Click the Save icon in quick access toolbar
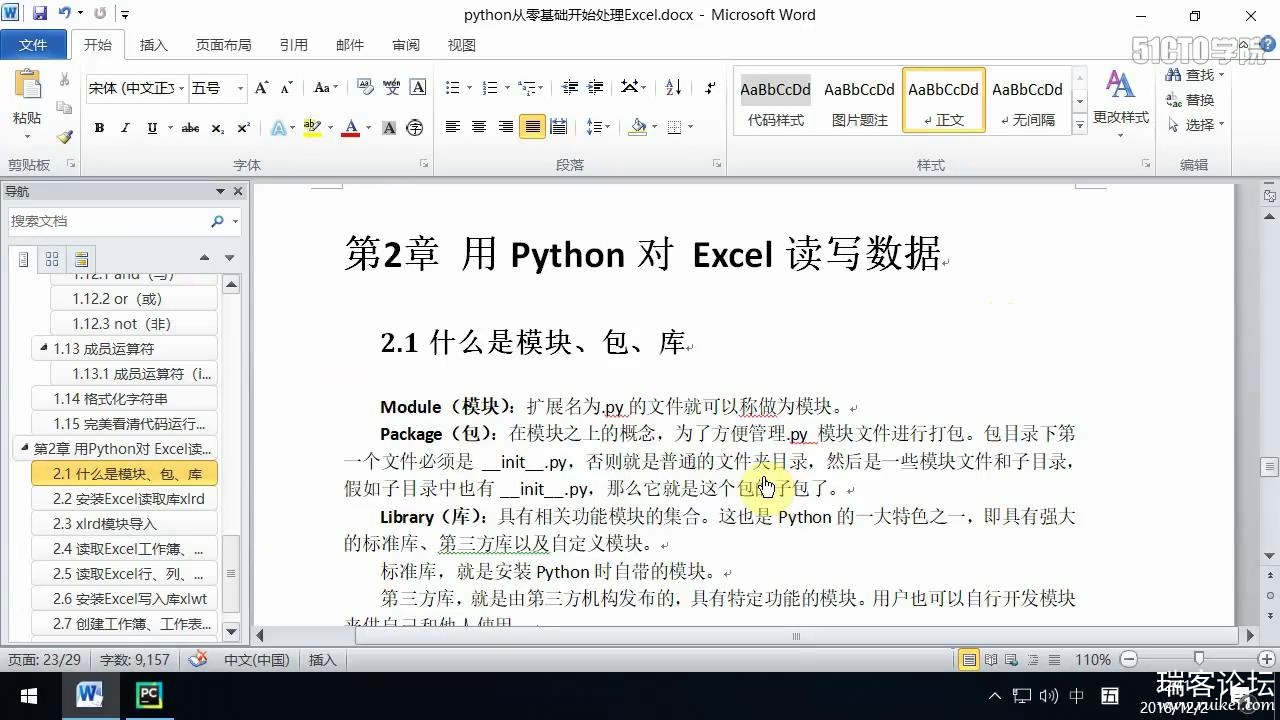The width and height of the screenshot is (1280, 720). point(40,14)
